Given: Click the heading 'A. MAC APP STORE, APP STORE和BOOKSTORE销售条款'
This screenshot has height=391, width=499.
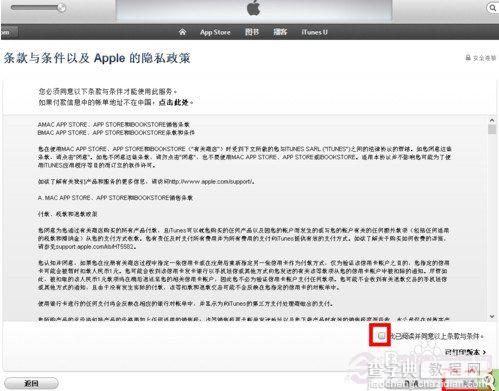Looking at the screenshot, I should pos(115,198).
